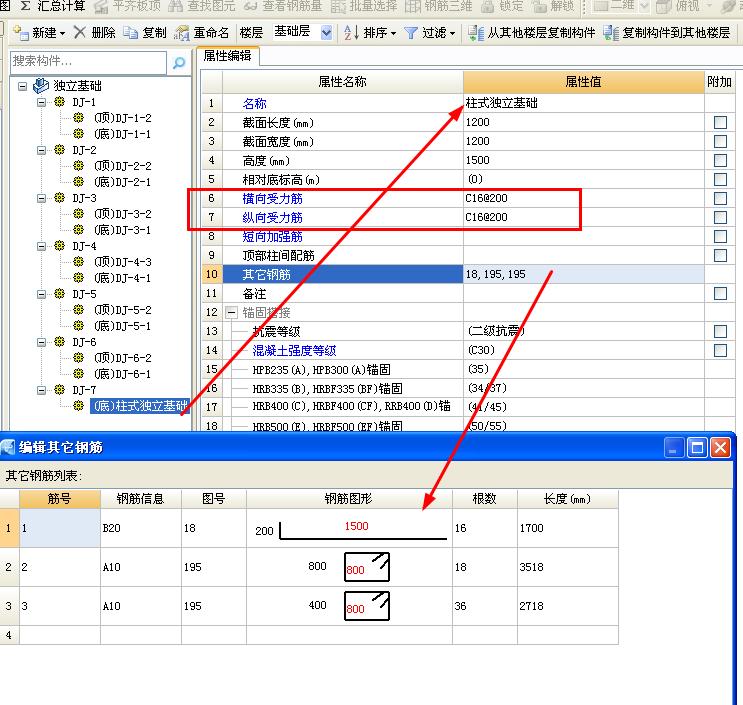Click the 排序 sort icon
This screenshot has width=743, height=705.
[x=351, y=33]
